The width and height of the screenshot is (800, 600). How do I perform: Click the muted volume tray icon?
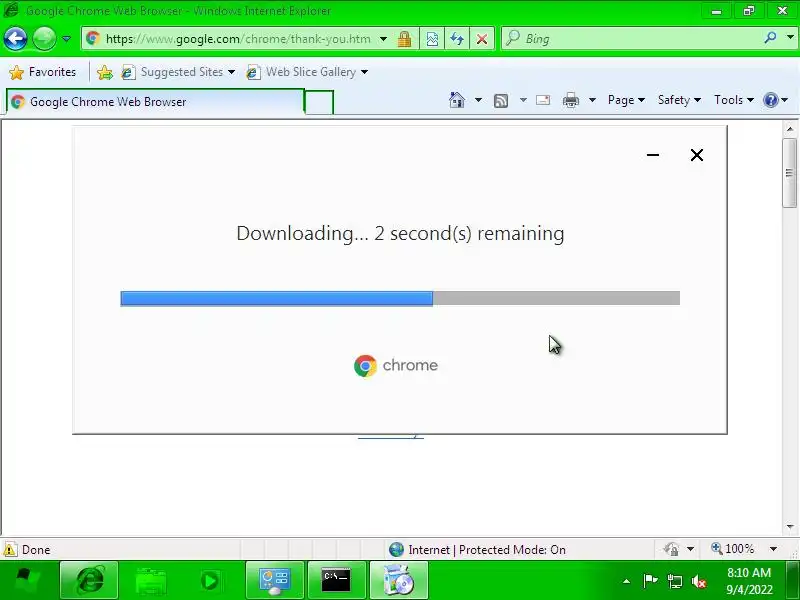pyautogui.click(x=698, y=581)
